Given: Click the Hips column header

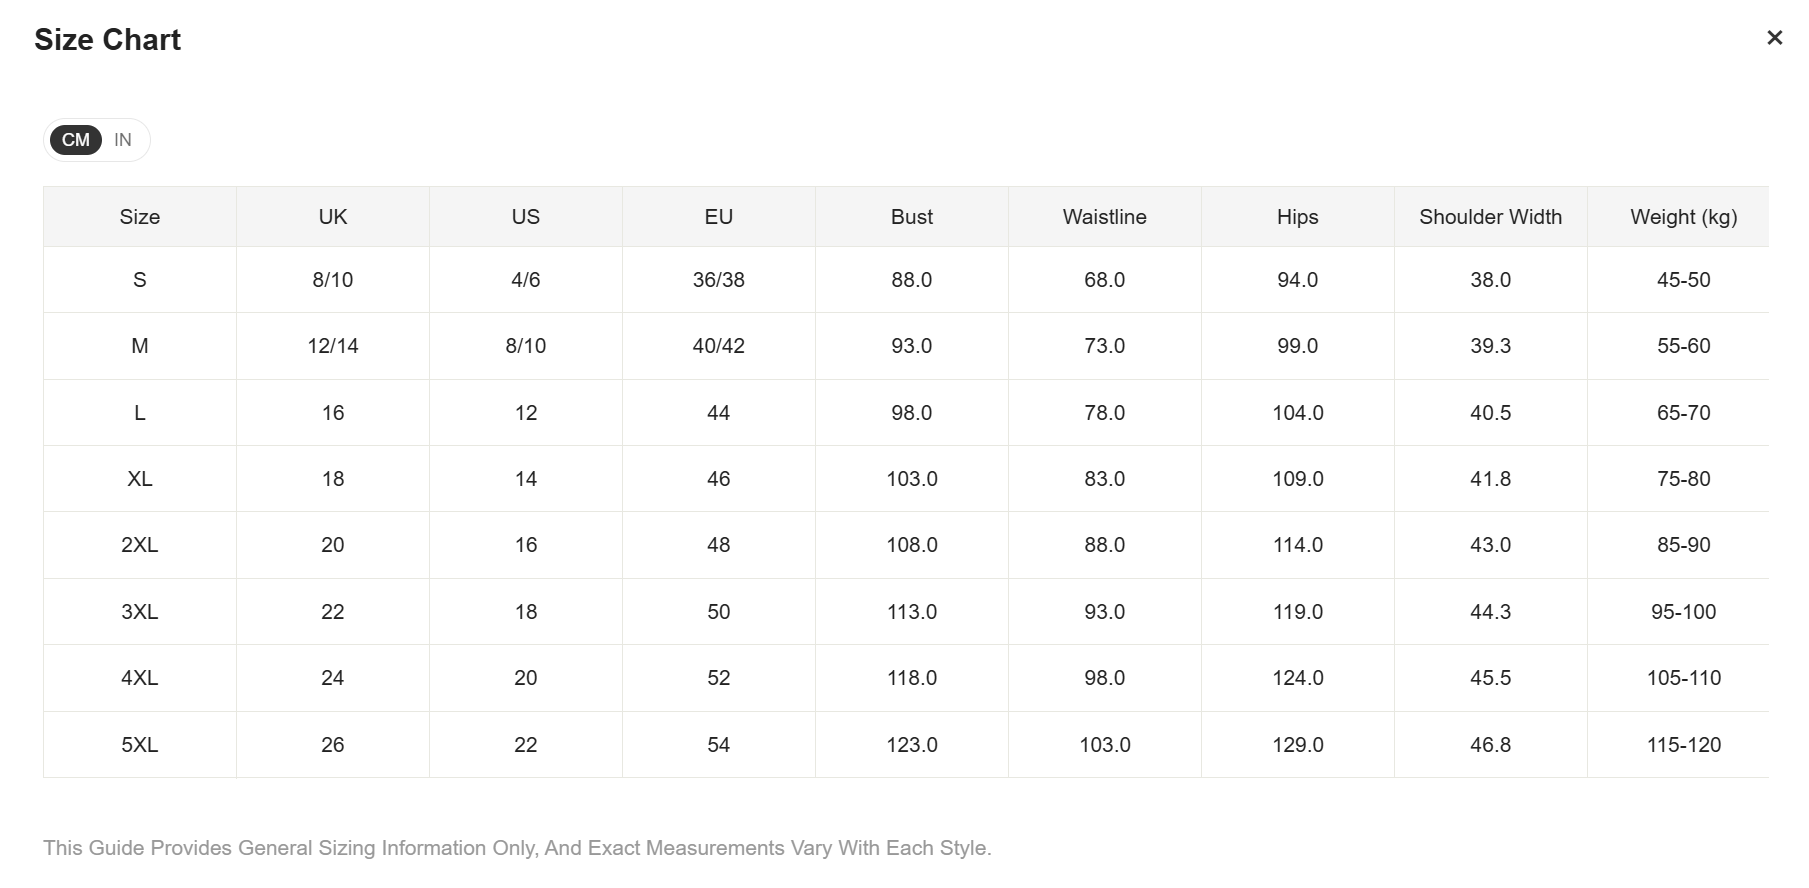Looking at the screenshot, I should (x=1297, y=217).
